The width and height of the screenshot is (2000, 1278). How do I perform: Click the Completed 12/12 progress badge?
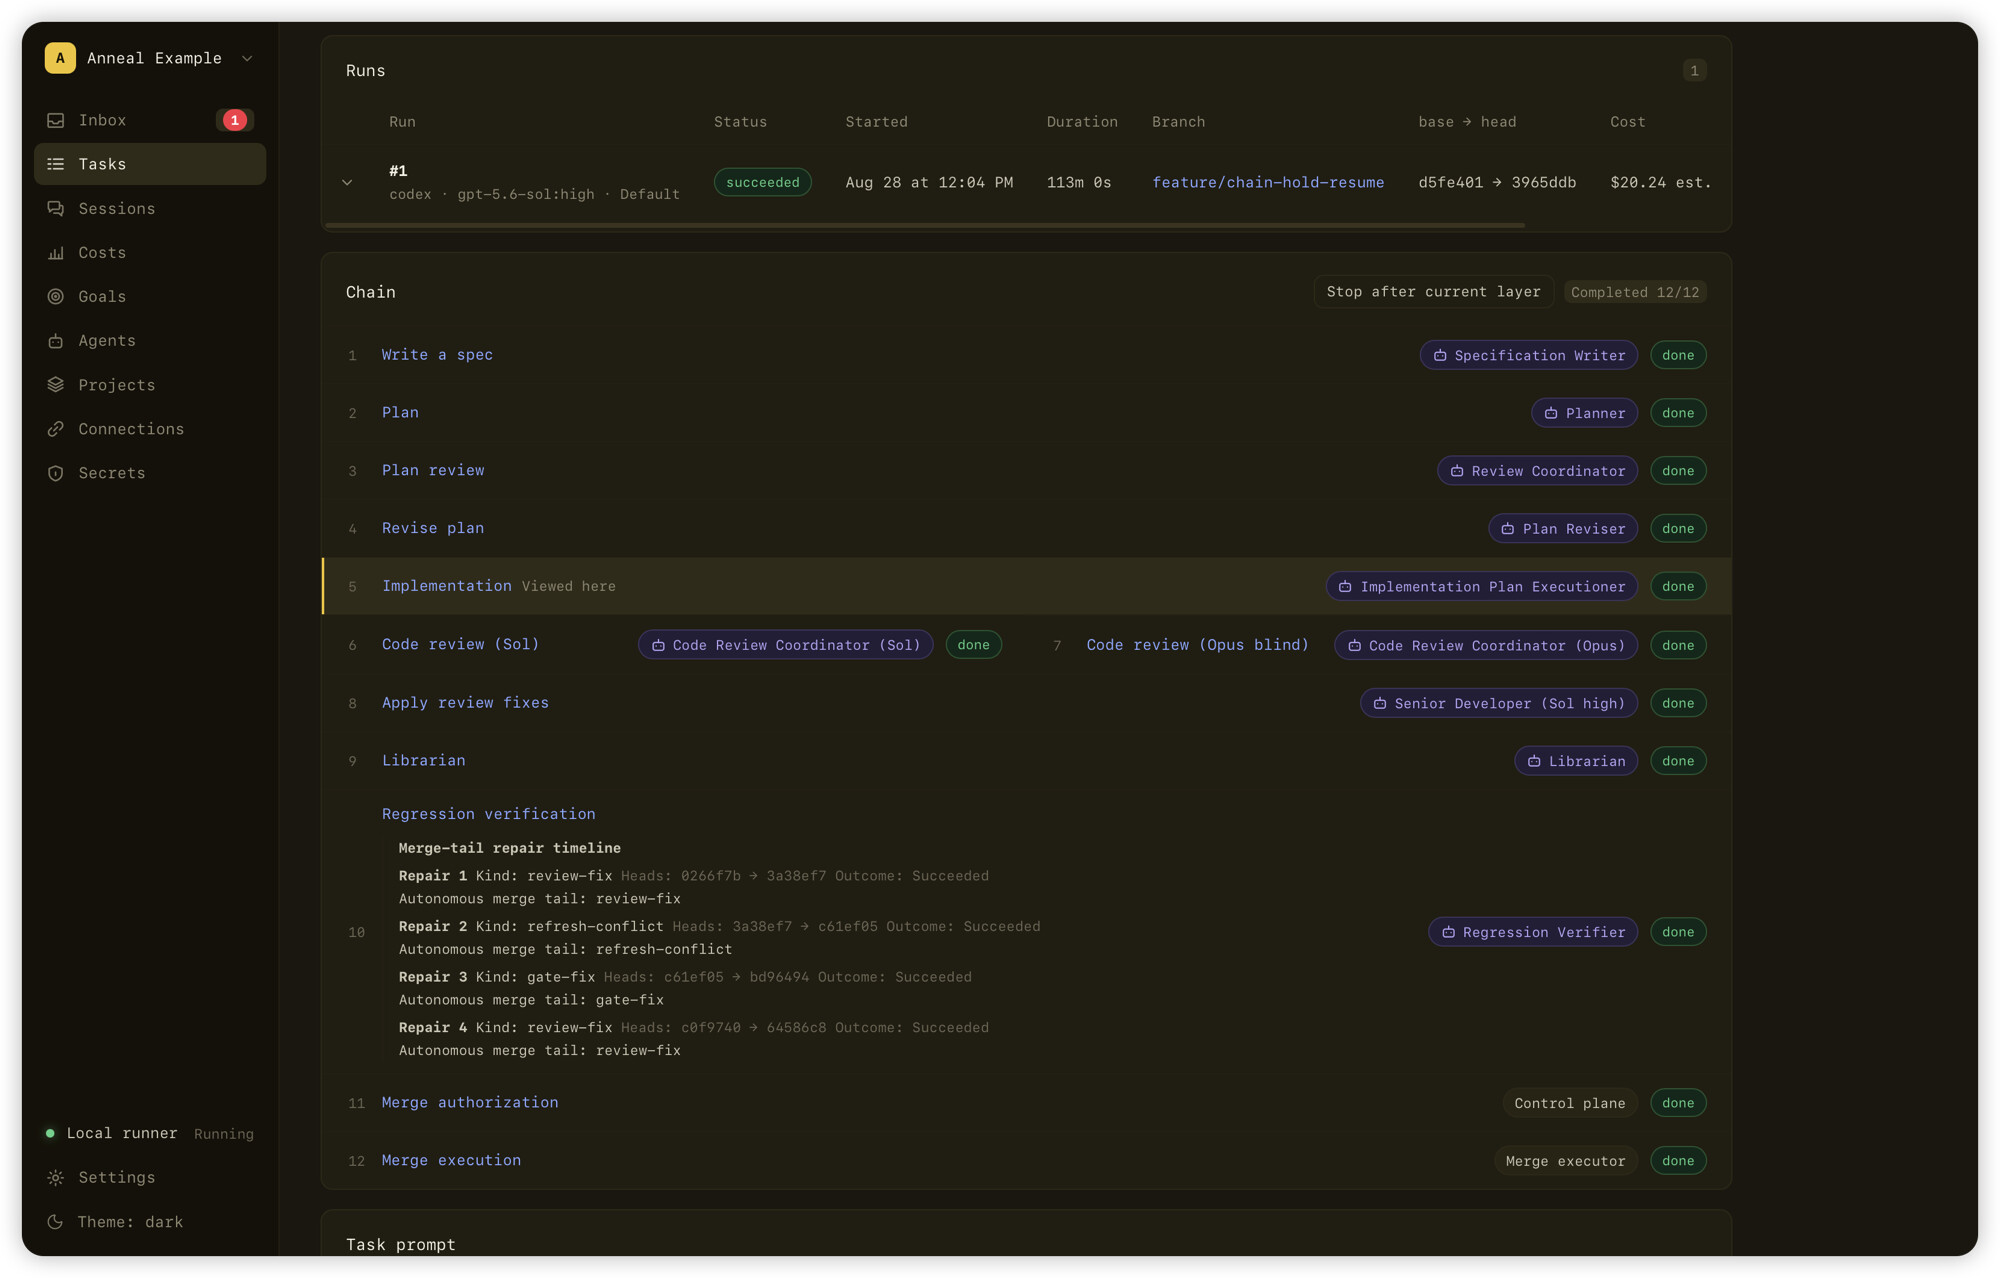click(x=1635, y=292)
